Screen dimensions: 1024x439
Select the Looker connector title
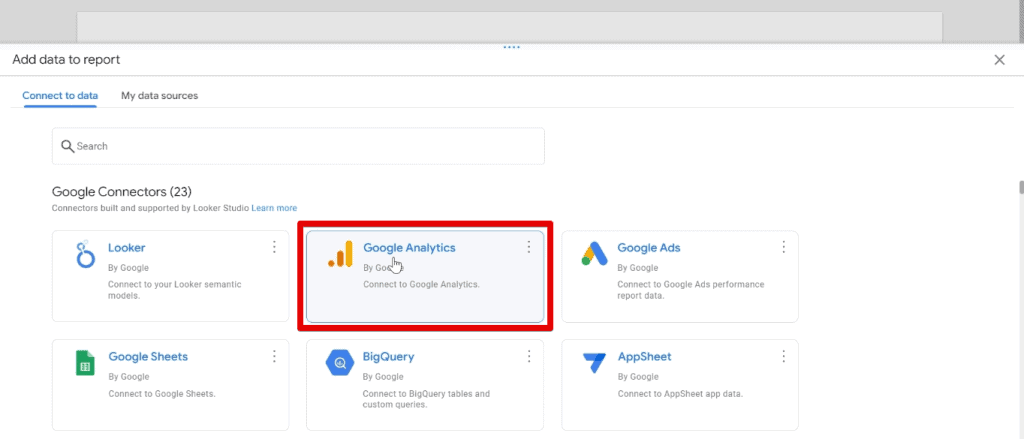(x=127, y=248)
